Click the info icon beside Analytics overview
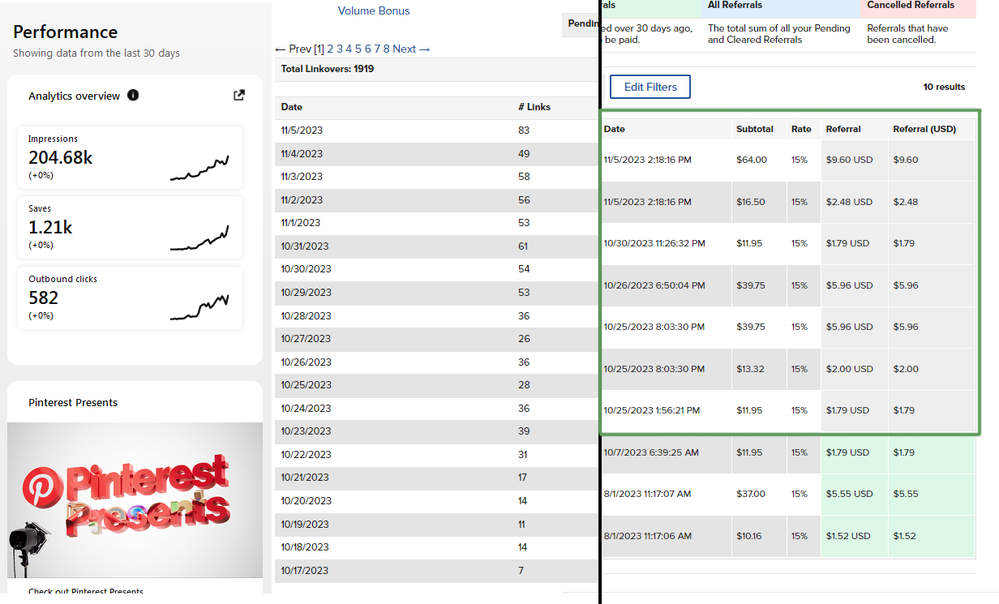This screenshot has height=604, width=999. pyautogui.click(x=133, y=96)
